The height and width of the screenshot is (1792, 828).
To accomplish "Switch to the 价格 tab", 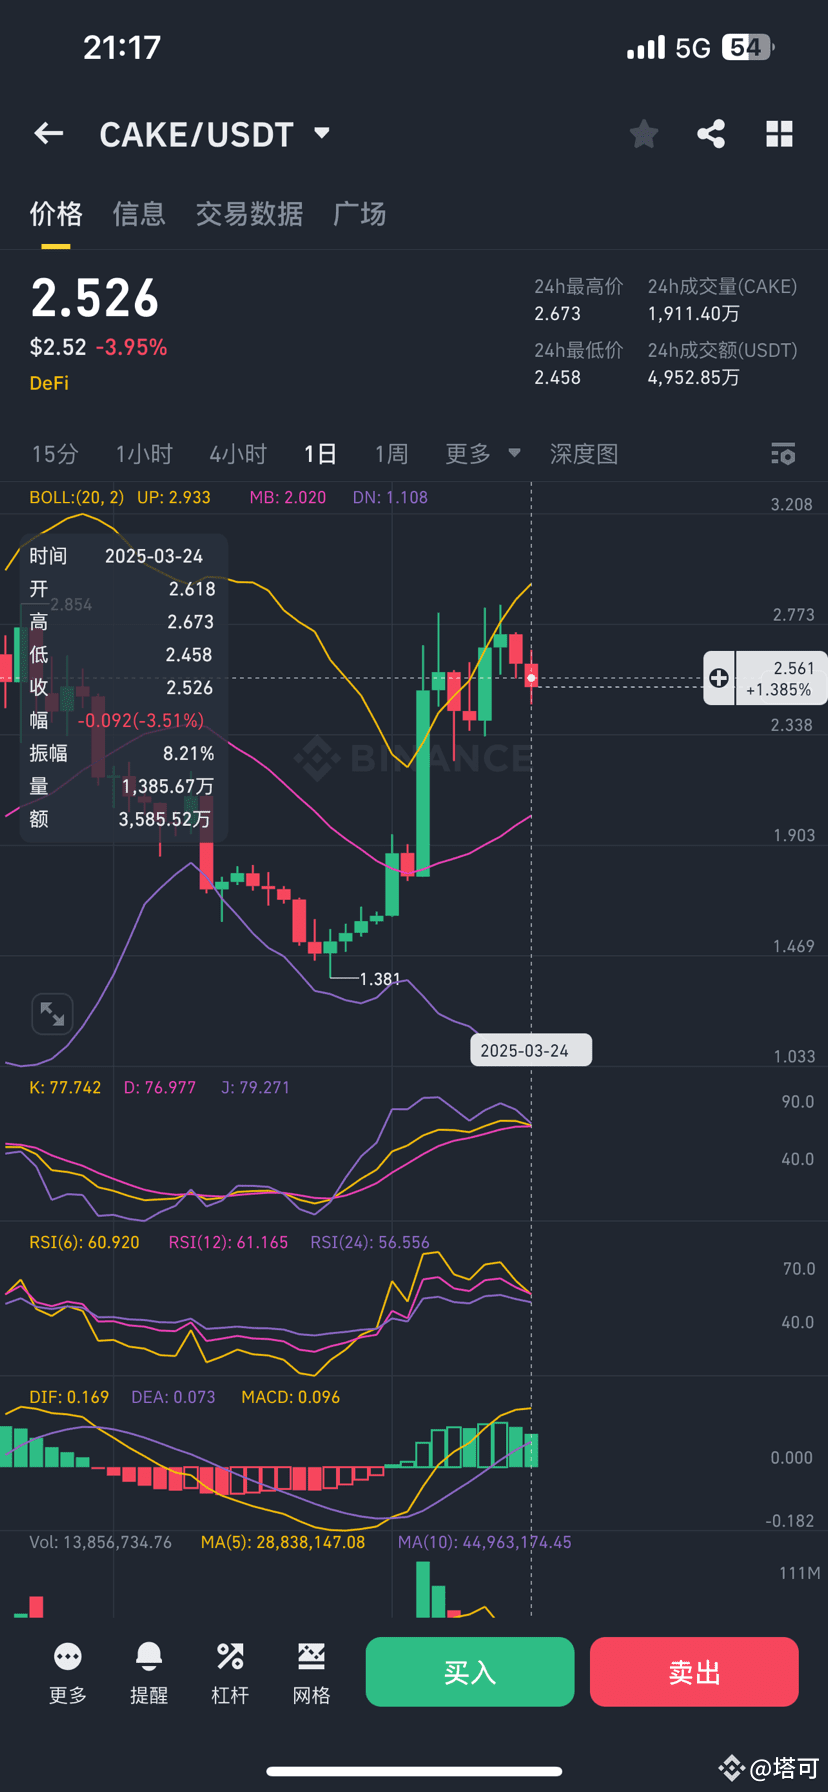I will (56, 214).
